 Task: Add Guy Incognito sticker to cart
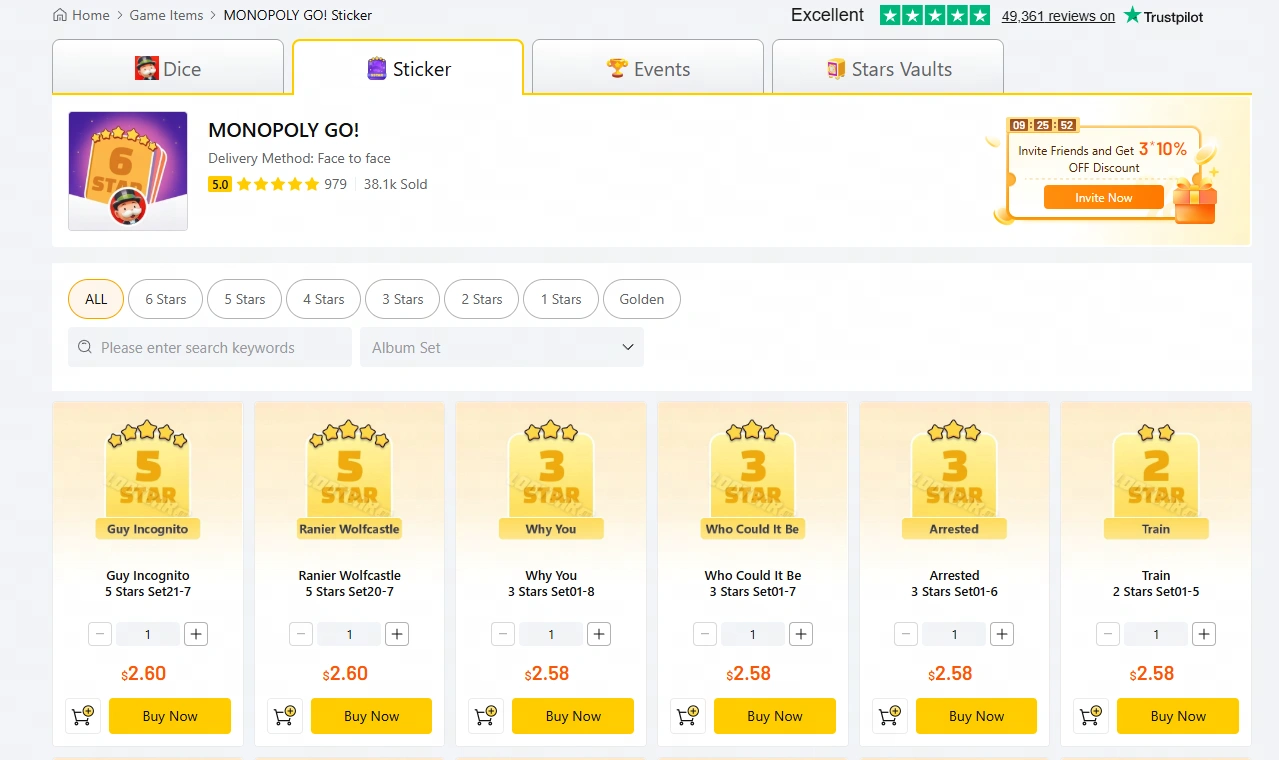pos(83,716)
